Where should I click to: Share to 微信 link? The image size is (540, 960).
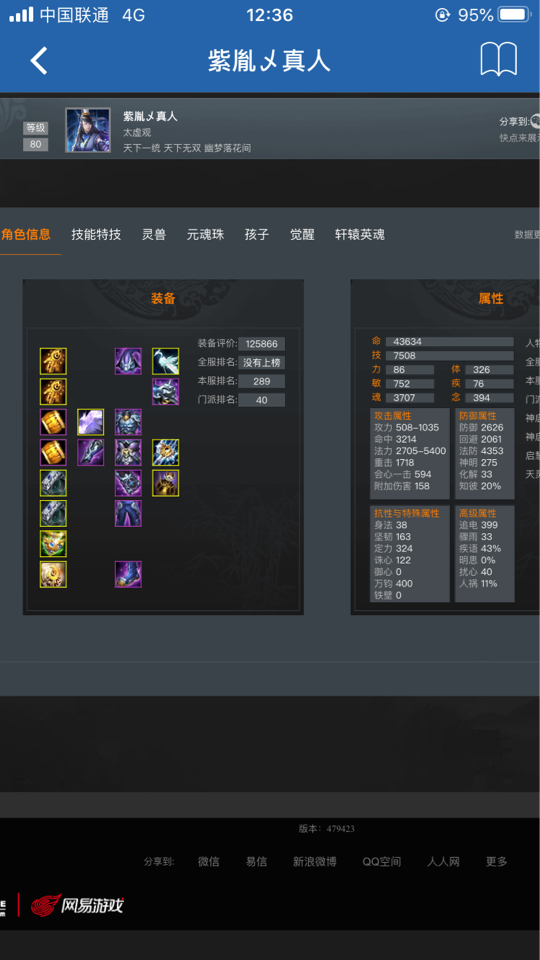(209, 861)
